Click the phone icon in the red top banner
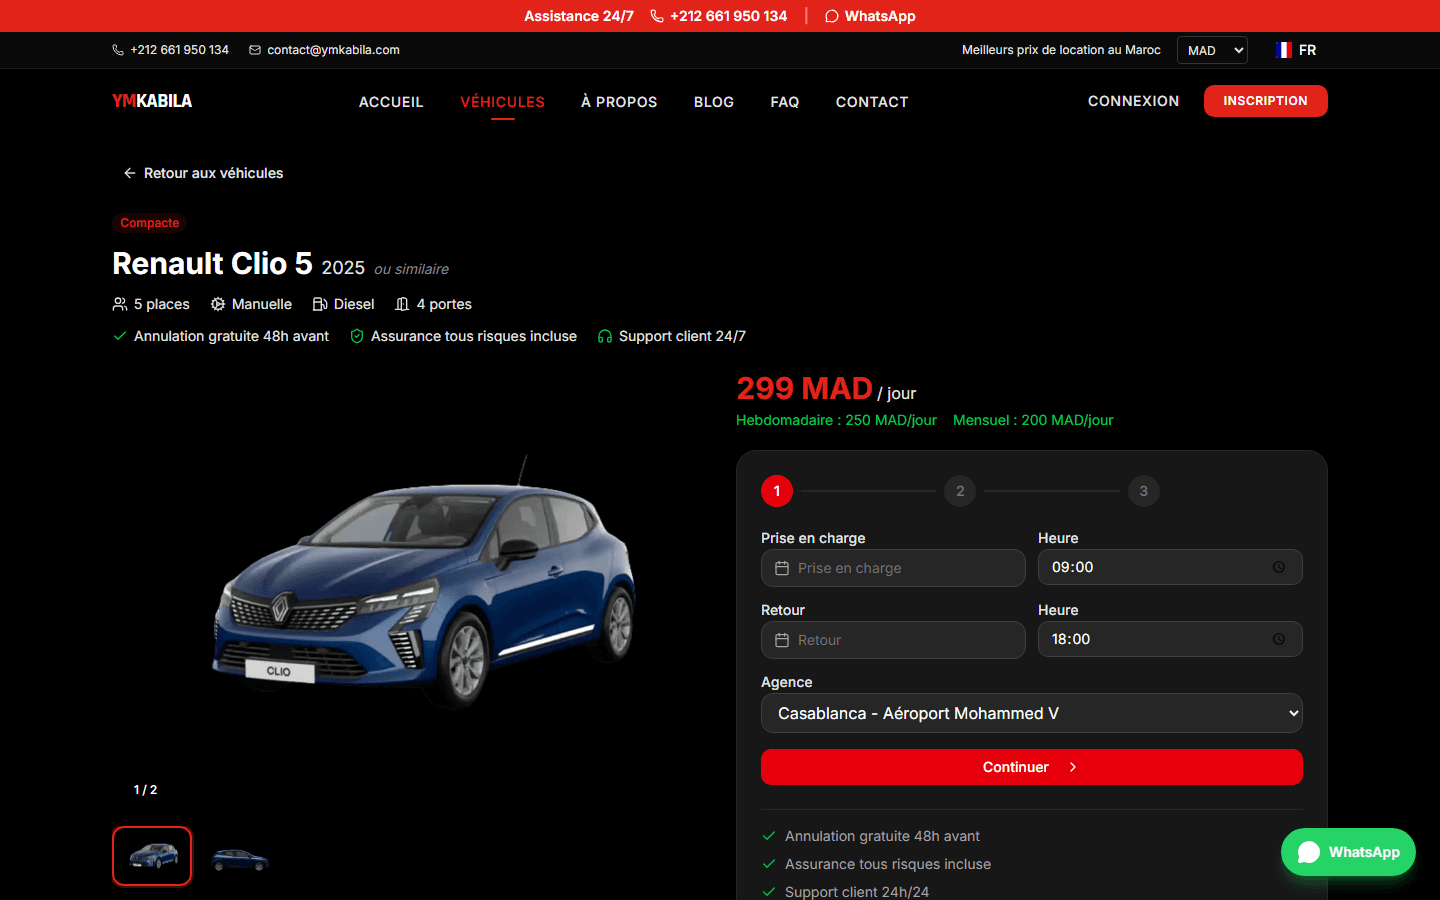Viewport: 1440px width, 900px height. click(657, 16)
